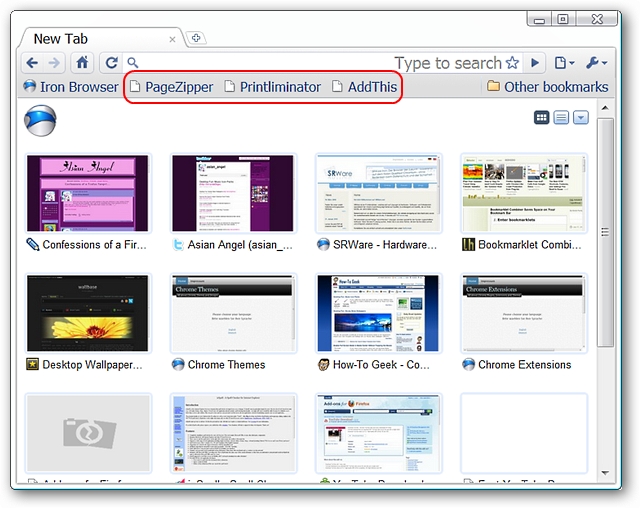Open the page control menu
This screenshot has height=508, width=640.
click(564, 63)
